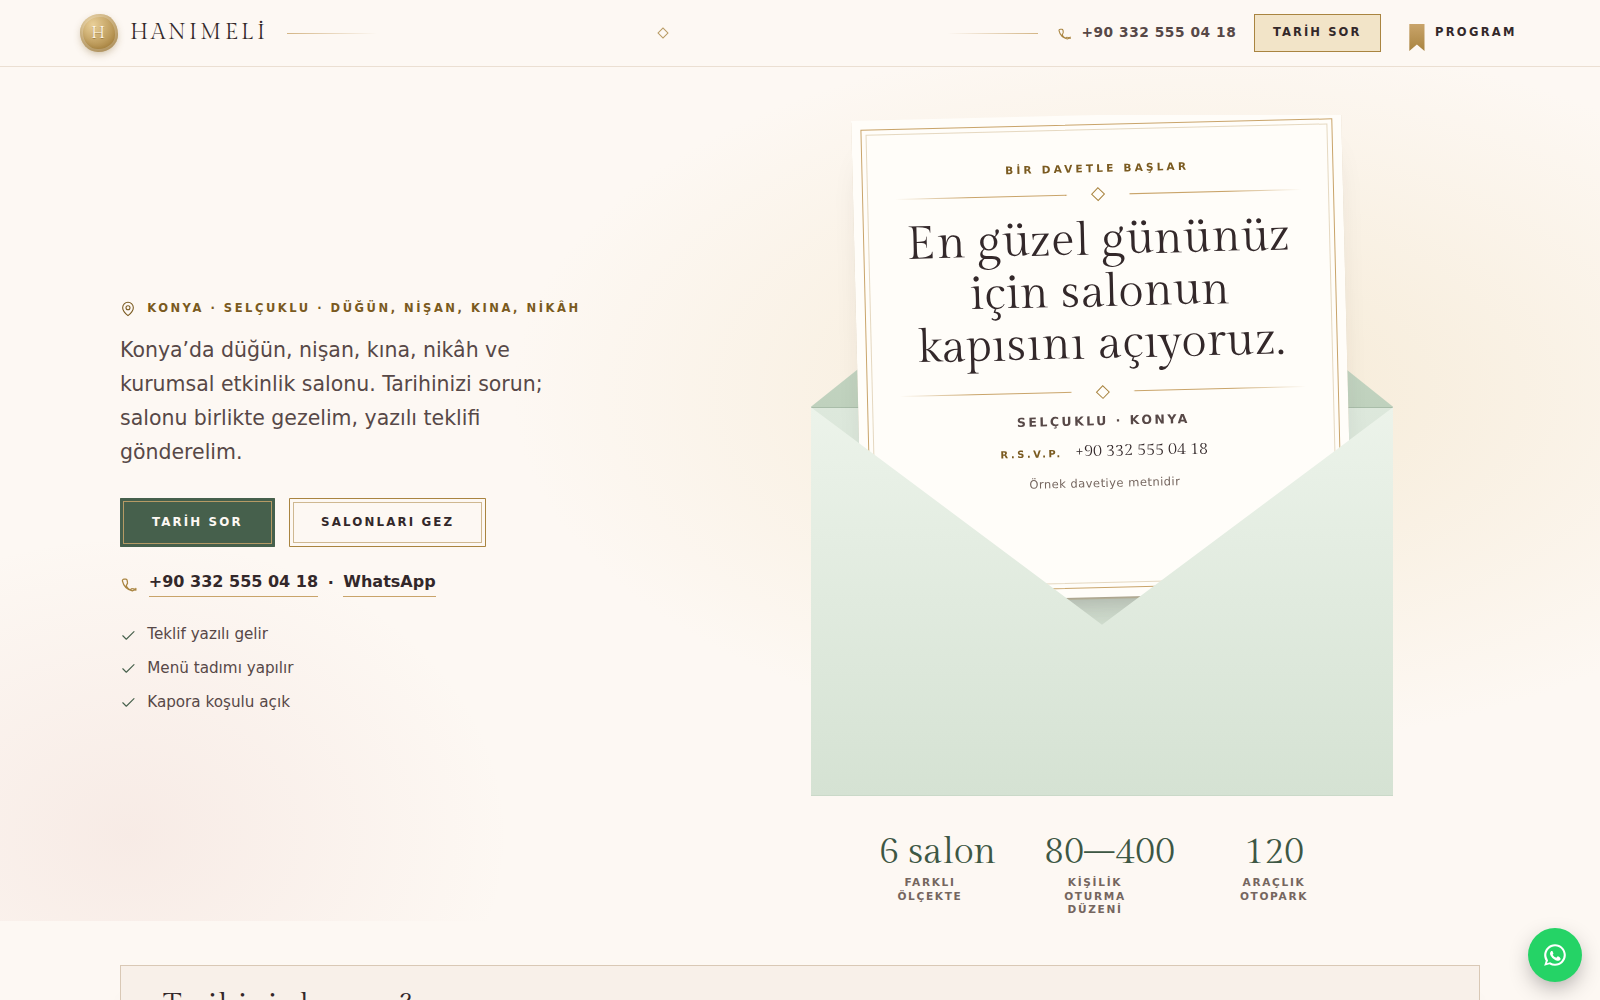Click the gold H logo emblem
Viewport: 1600px width, 1000px height.
(x=98, y=32)
